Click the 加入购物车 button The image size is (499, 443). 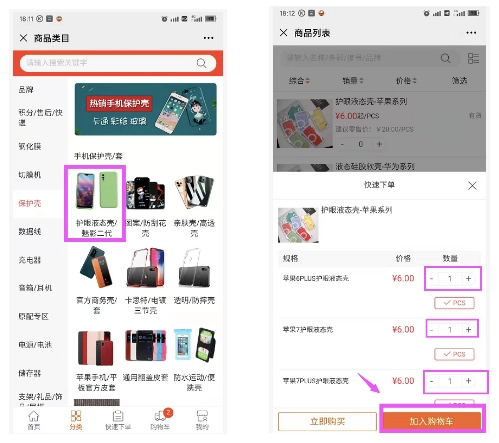(432, 421)
